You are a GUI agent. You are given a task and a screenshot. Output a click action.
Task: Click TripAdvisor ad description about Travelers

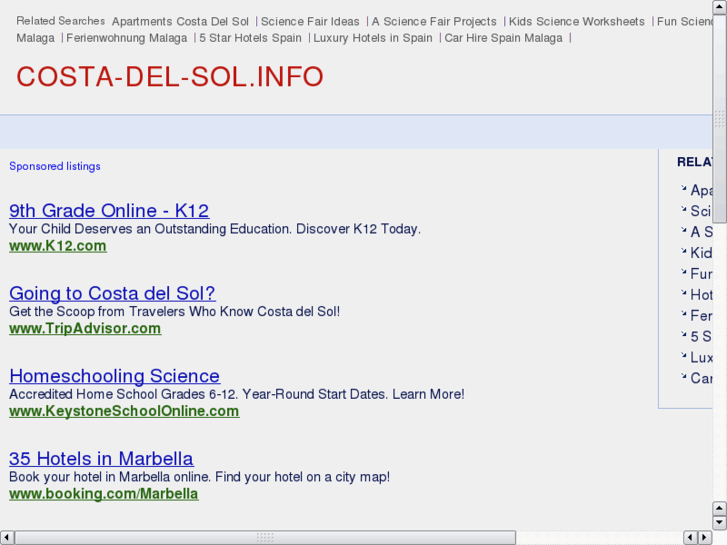pos(174,312)
